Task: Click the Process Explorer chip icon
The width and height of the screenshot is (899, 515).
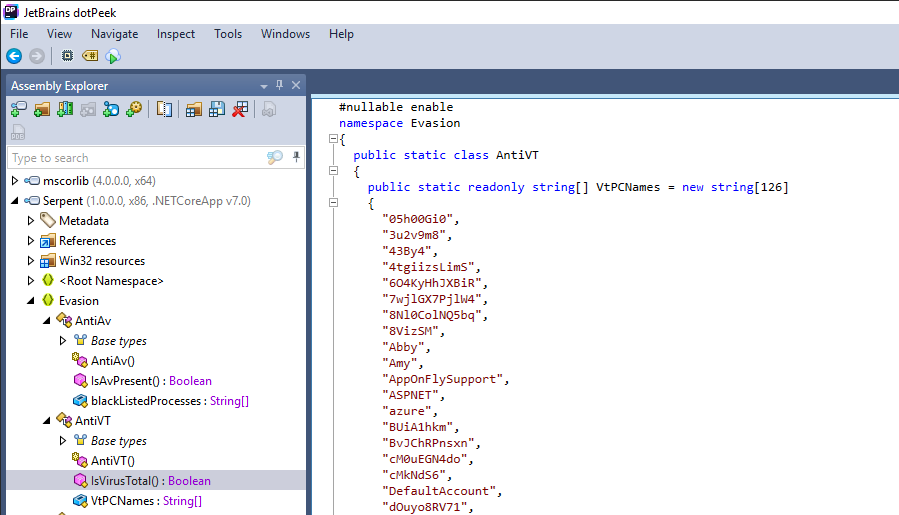Action: pos(67,56)
